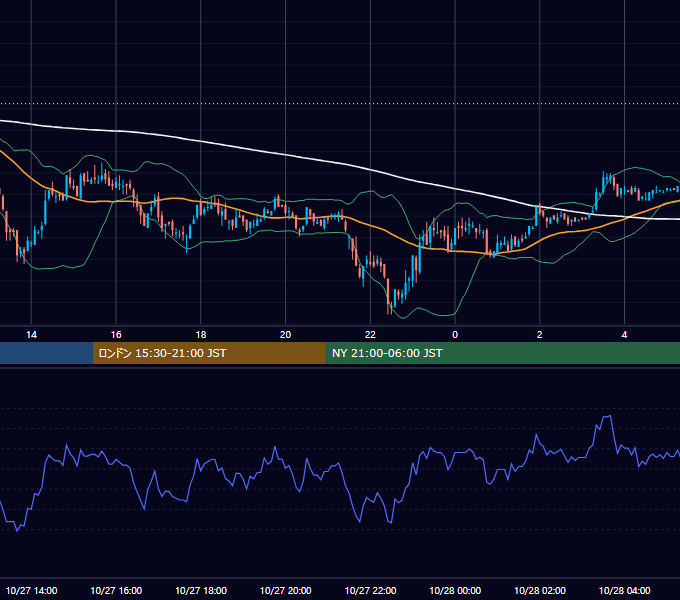Click the hour label 18 on price chart axis
Image resolution: width=680 pixels, height=600 pixels.
(x=201, y=335)
